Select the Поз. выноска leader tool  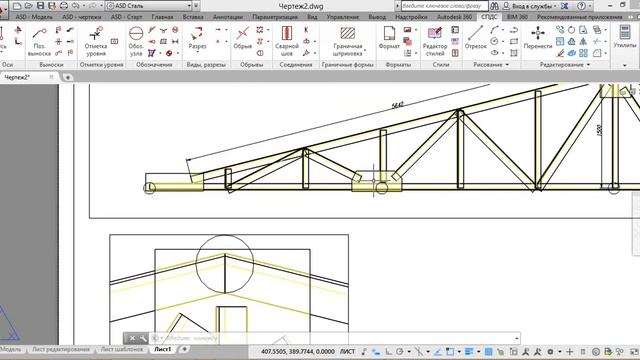39,41
